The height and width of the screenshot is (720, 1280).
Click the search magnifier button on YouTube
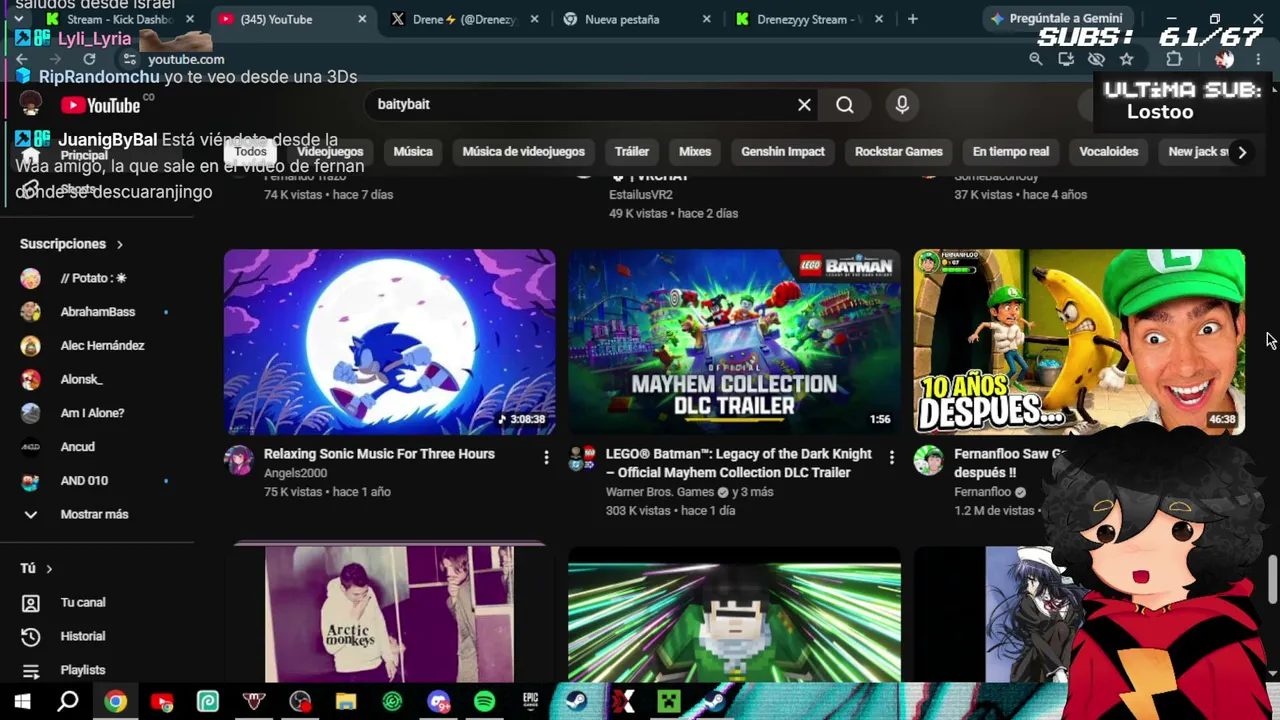845,104
